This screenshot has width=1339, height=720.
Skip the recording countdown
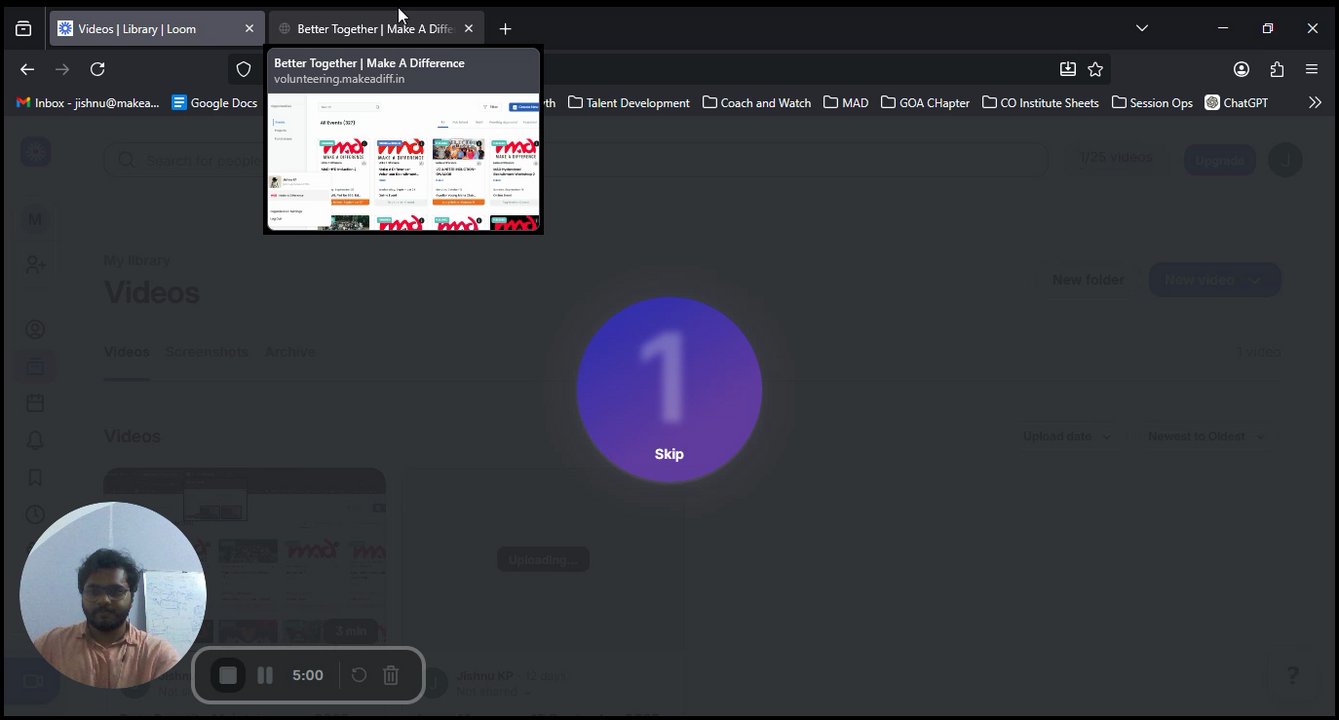669,454
